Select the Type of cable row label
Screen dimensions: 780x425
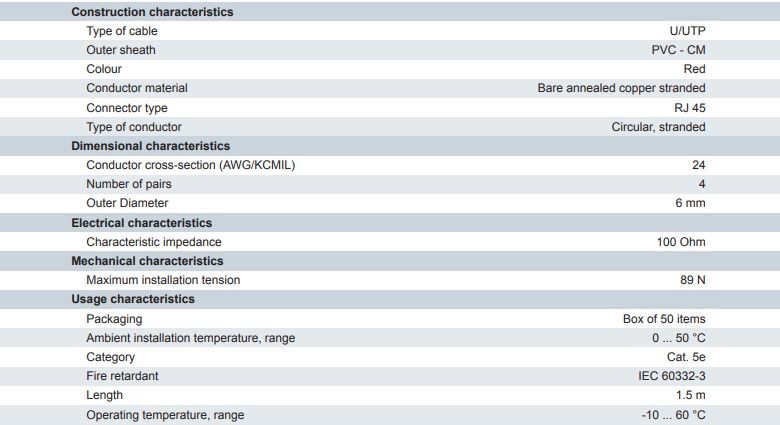point(122,31)
